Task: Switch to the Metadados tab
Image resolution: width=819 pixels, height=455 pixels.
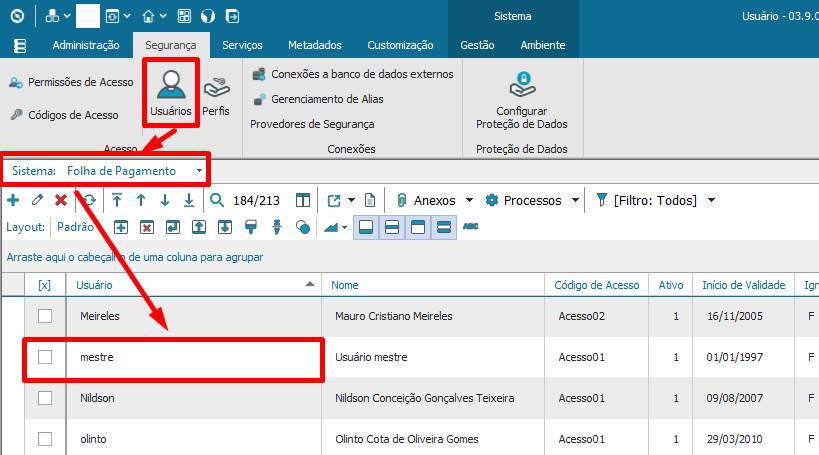Action: [315, 45]
